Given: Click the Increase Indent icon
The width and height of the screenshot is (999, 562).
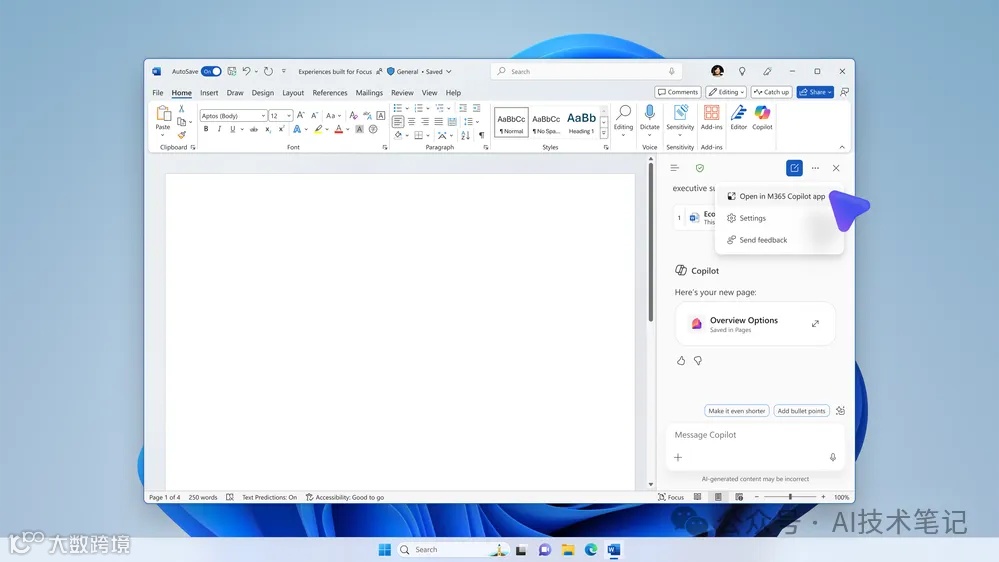Looking at the screenshot, I should tap(477, 108).
